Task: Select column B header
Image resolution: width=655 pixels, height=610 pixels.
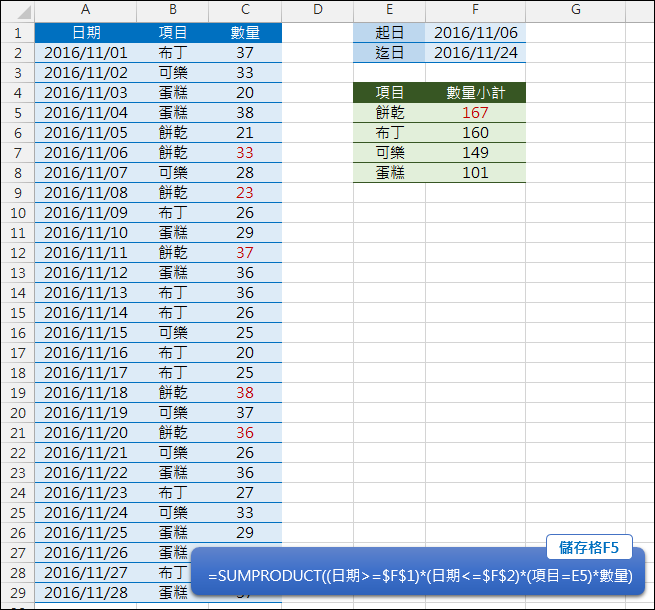Action: click(173, 10)
